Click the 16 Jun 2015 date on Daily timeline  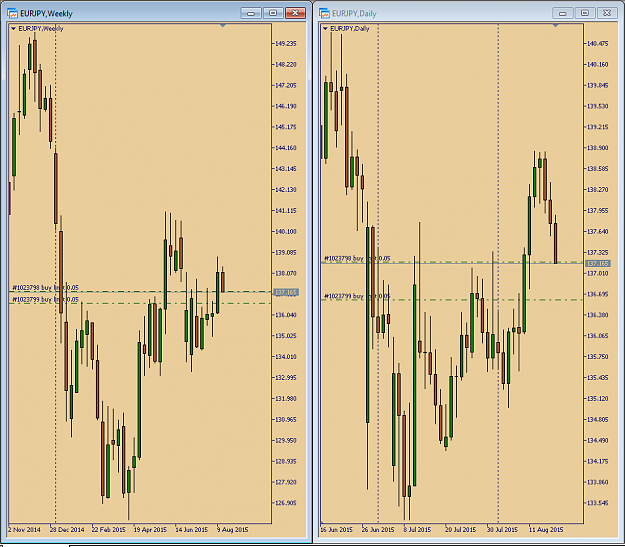[337, 530]
